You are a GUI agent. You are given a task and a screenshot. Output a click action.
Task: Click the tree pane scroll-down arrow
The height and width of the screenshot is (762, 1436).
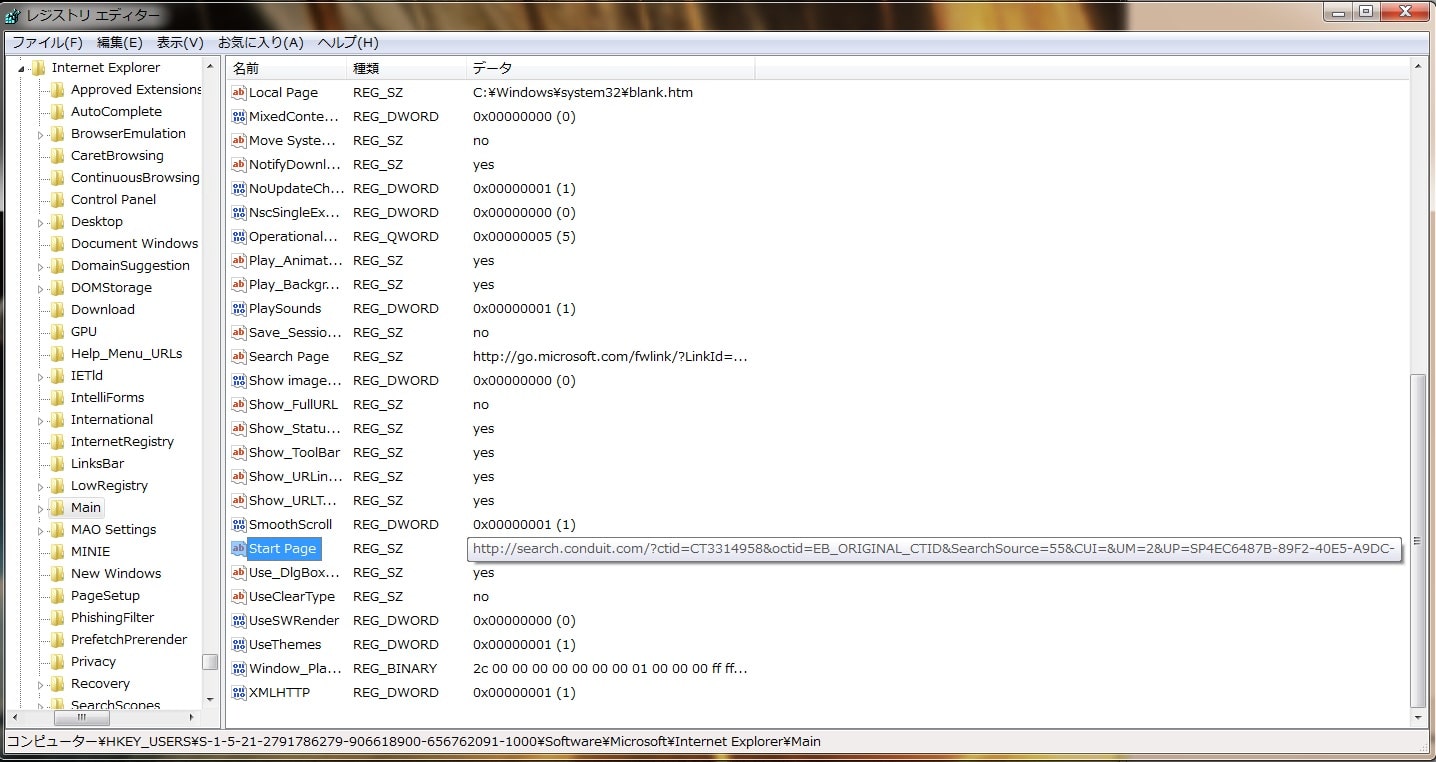coord(209,699)
